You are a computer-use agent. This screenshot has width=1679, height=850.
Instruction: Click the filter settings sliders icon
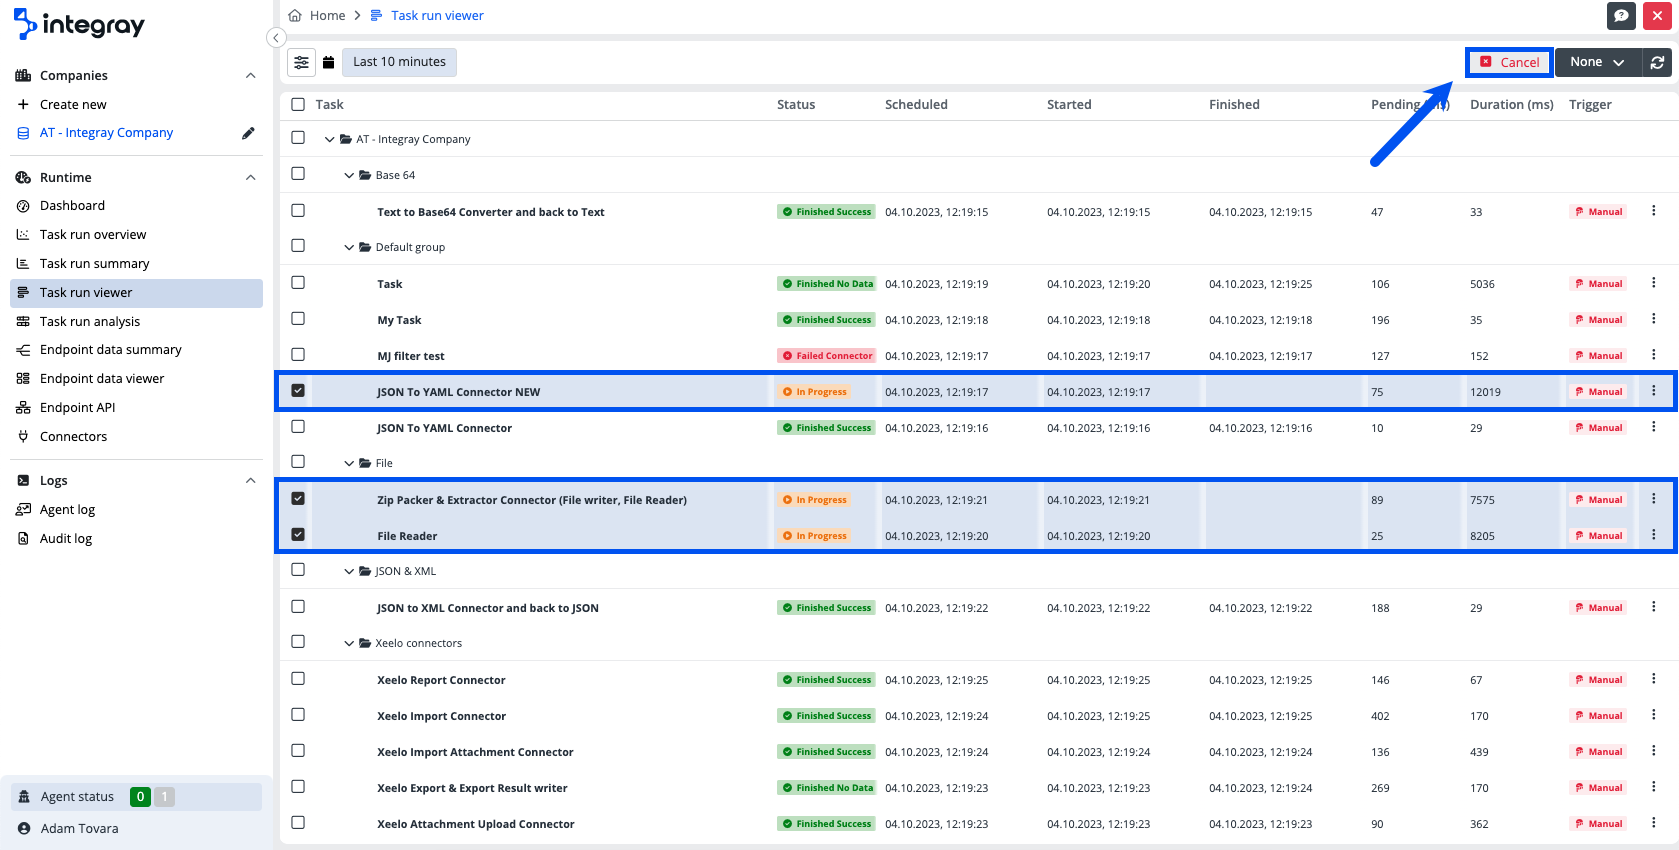301,62
